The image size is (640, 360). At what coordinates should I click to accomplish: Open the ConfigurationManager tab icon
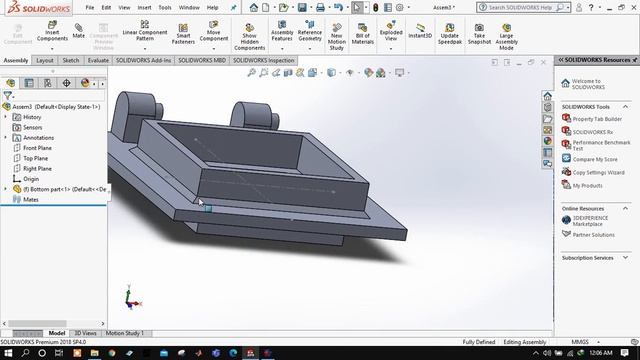point(48,83)
